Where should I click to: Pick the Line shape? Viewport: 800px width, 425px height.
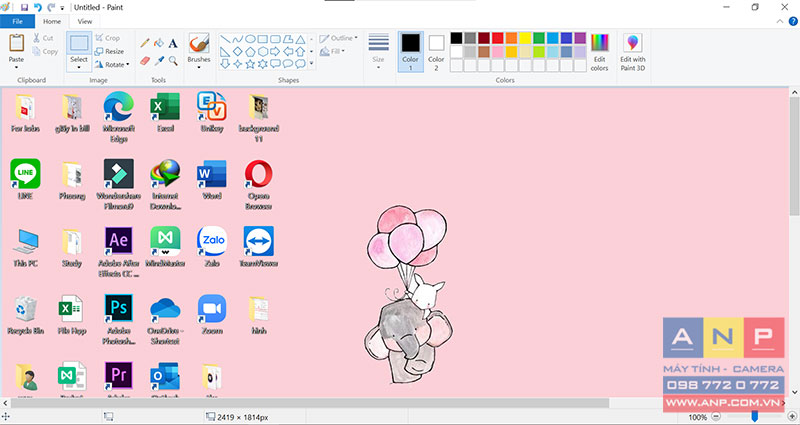point(225,39)
